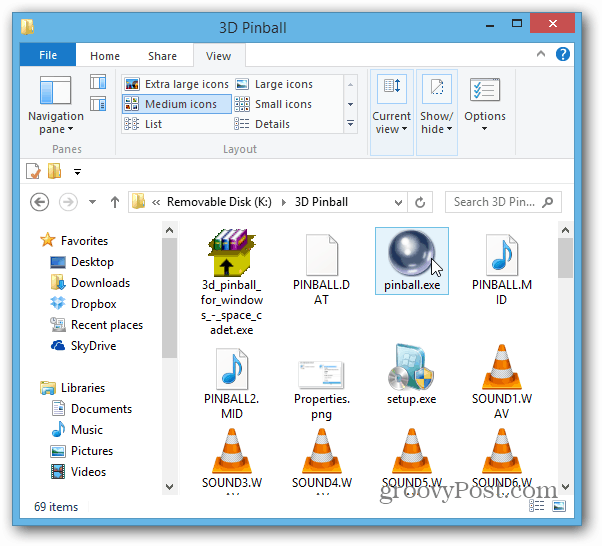Go up one folder level
602x546 pixels.
115,202
